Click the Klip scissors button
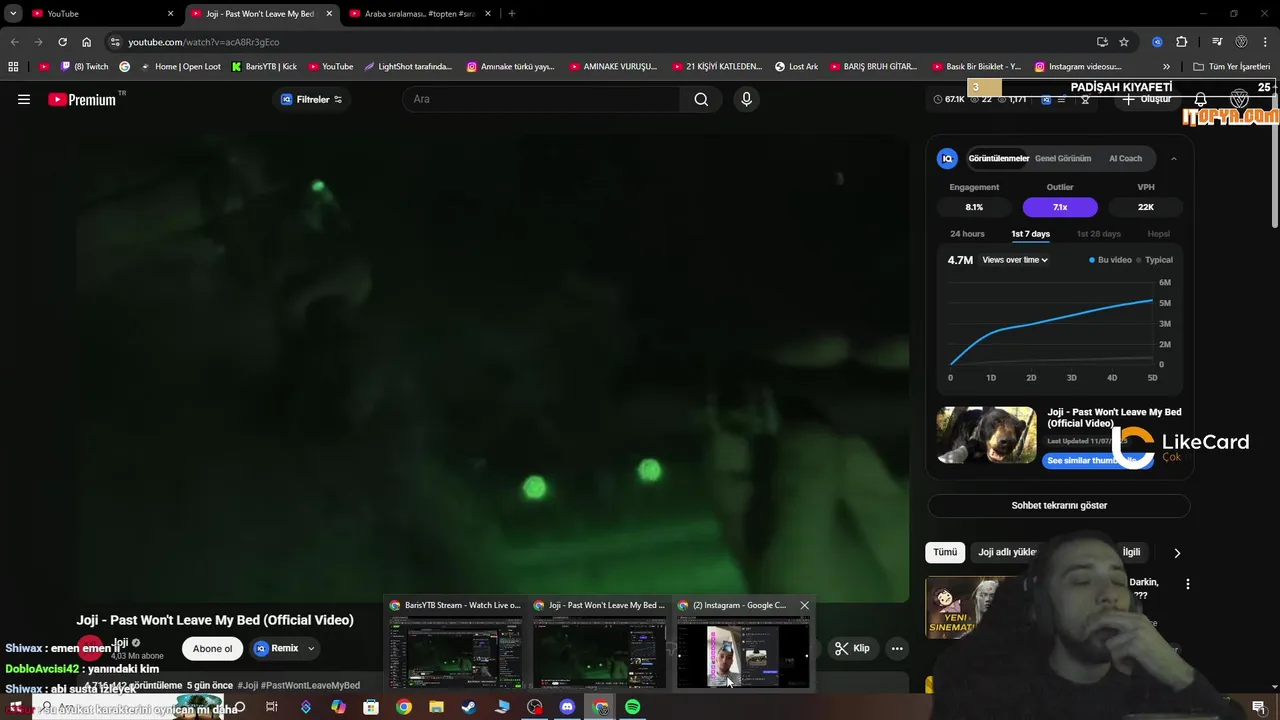 pos(853,648)
